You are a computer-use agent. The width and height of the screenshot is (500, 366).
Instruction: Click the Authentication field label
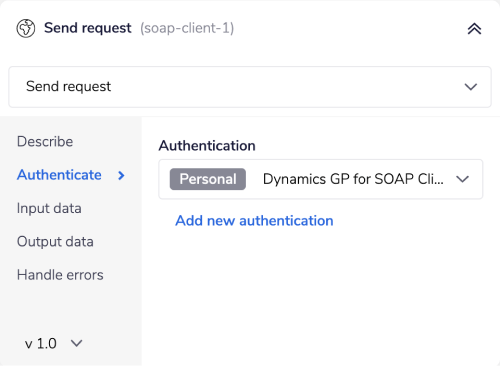(x=207, y=146)
